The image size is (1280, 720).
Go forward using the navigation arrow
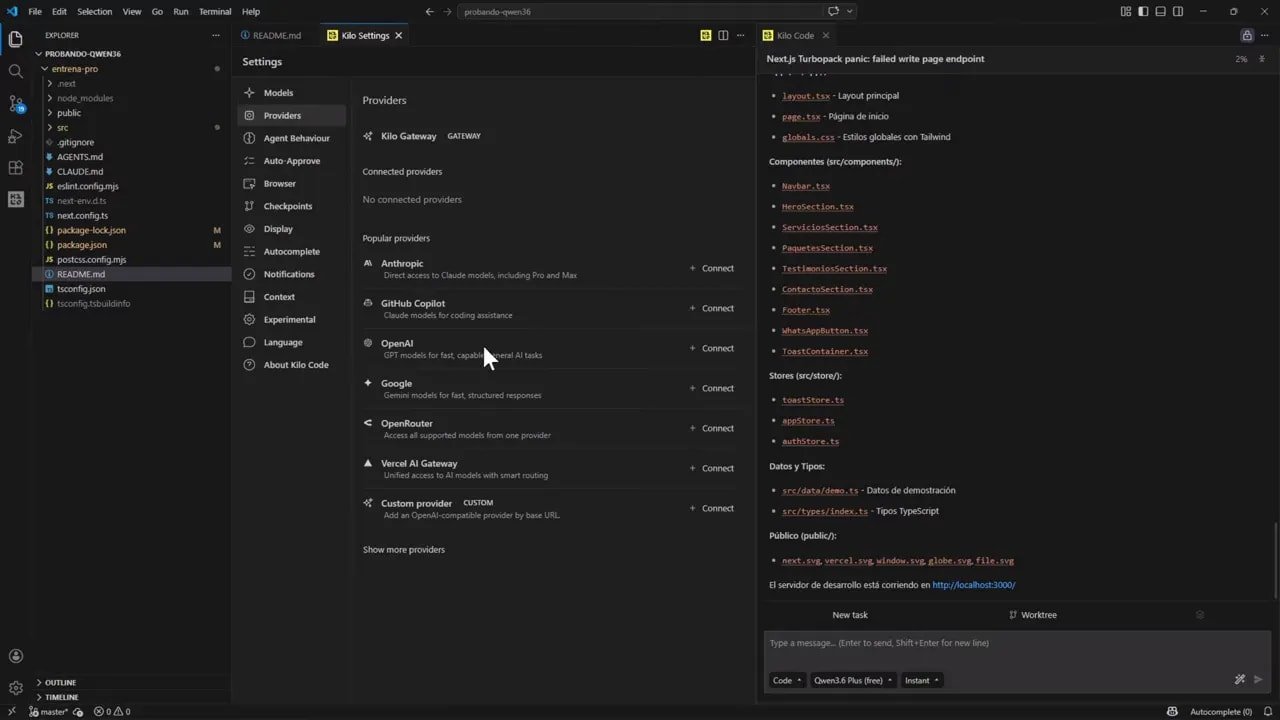tap(447, 12)
